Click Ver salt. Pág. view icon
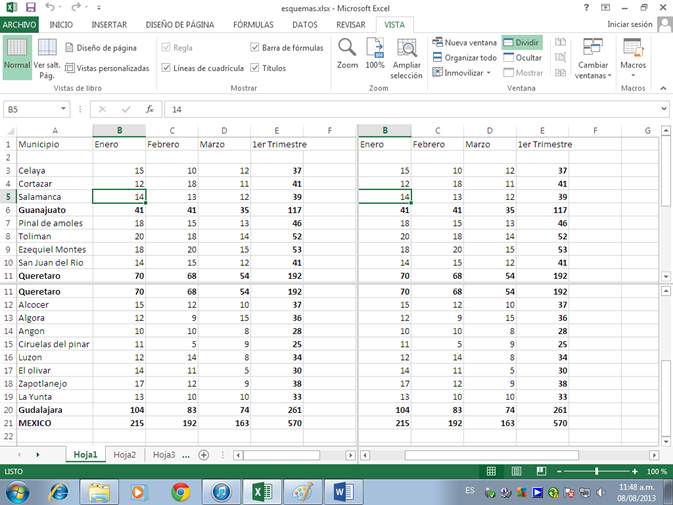 tap(47, 58)
